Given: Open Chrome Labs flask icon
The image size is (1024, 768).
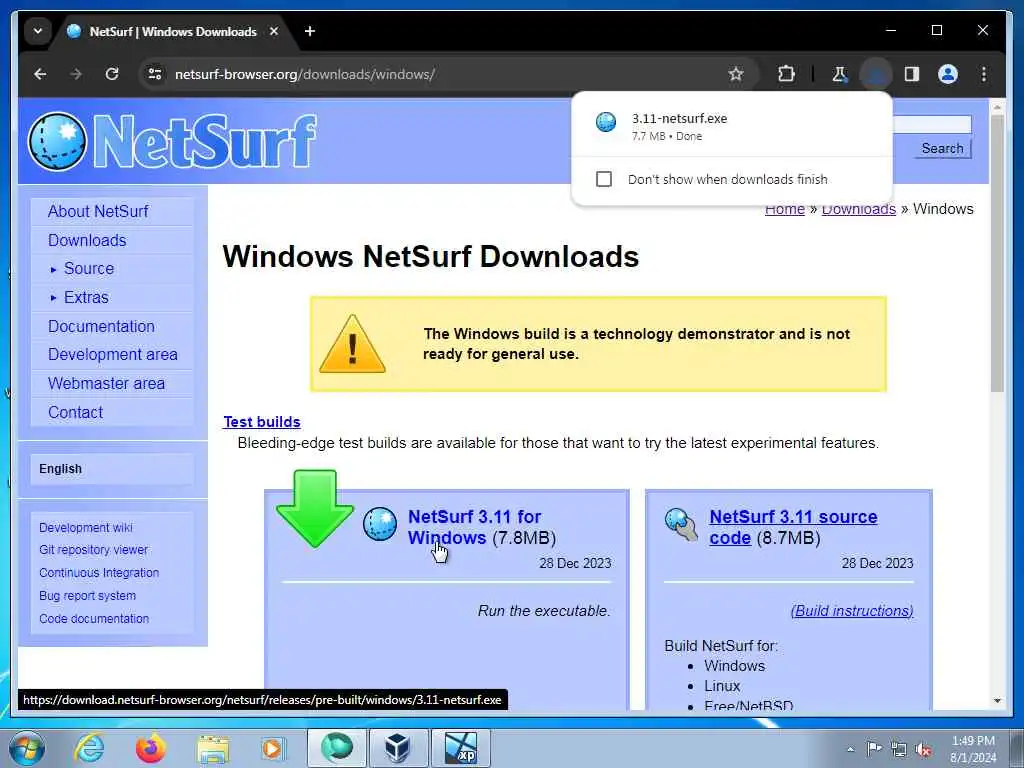Looking at the screenshot, I should 840,74.
